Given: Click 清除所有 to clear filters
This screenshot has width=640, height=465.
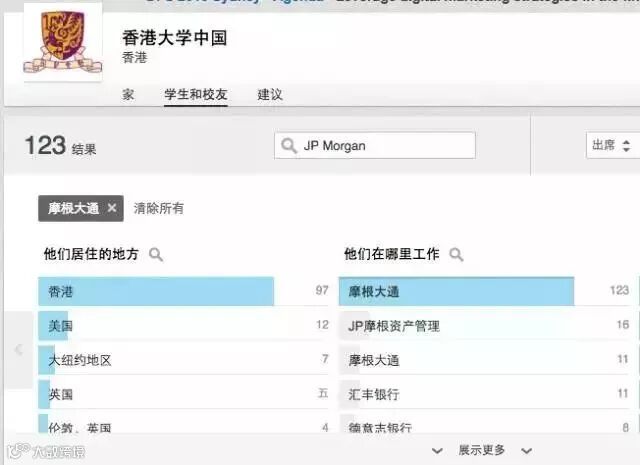Looking at the screenshot, I should (x=158, y=208).
